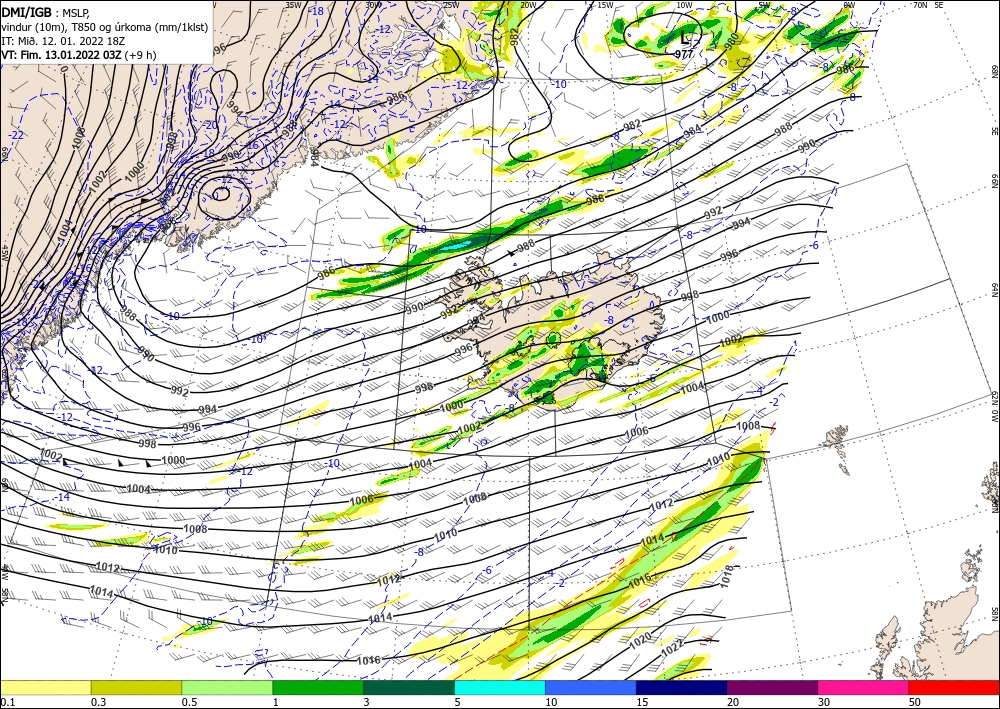Click the '0.5' legend value label
This screenshot has width=1000, height=709.
click(x=189, y=702)
